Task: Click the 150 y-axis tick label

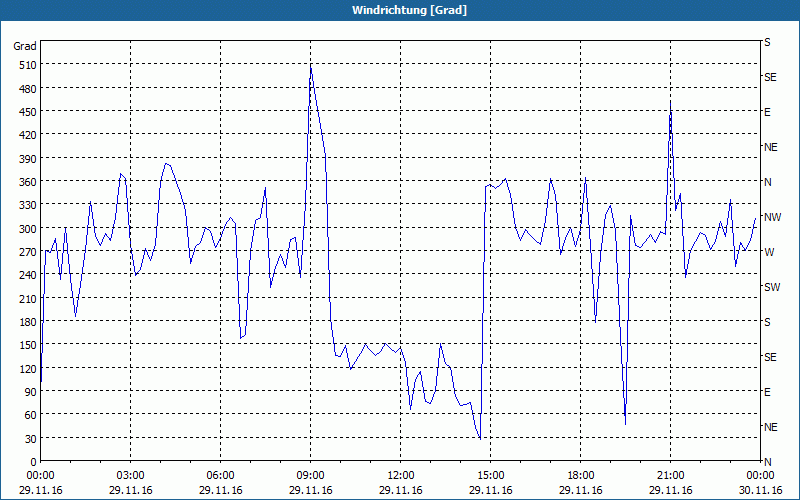Action: [x=28, y=345]
